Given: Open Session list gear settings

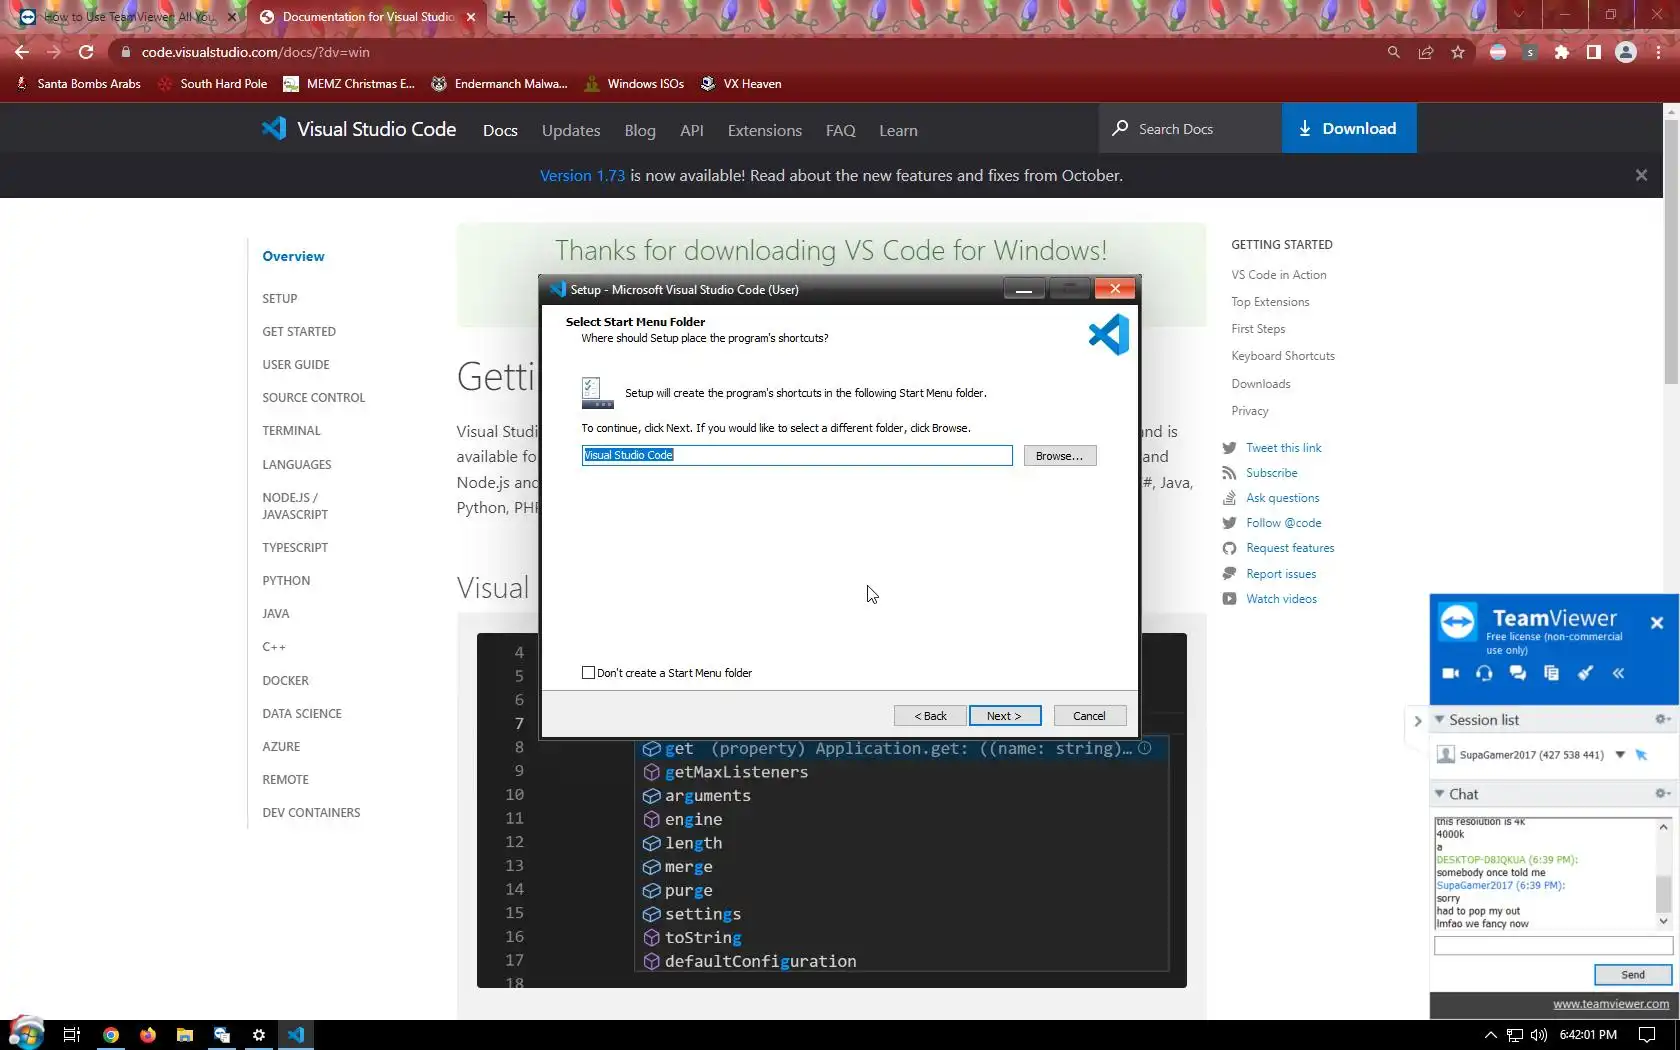Looking at the screenshot, I should click(1662, 720).
